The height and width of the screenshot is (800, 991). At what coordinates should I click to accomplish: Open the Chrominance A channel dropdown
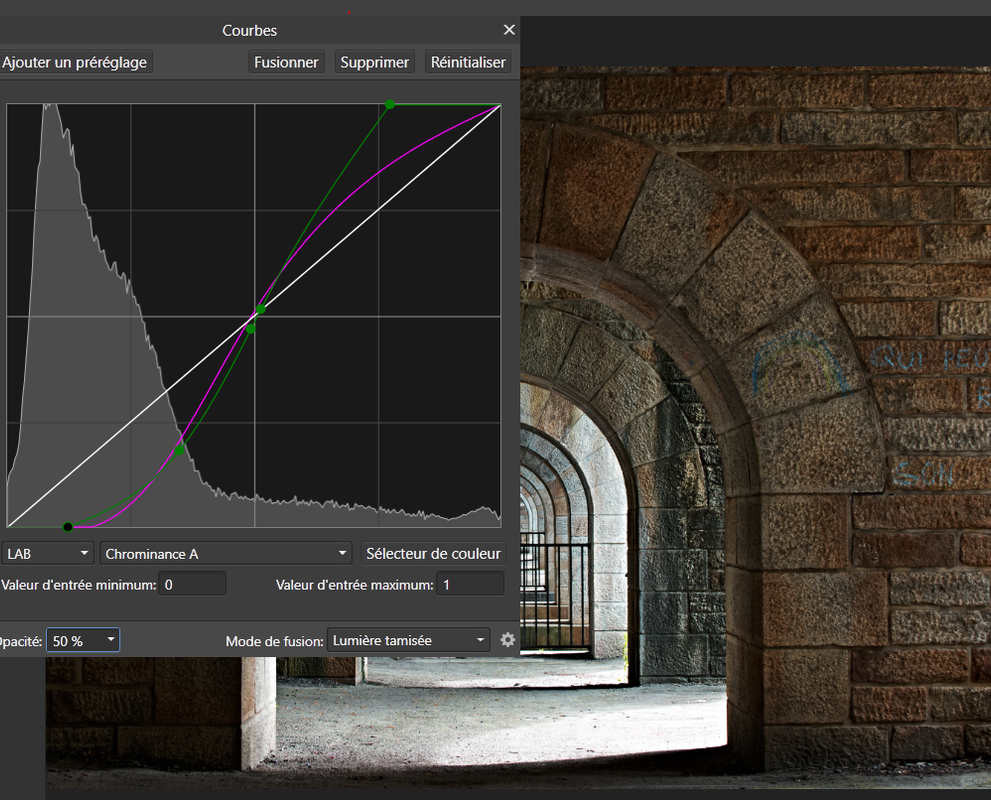pos(226,554)
